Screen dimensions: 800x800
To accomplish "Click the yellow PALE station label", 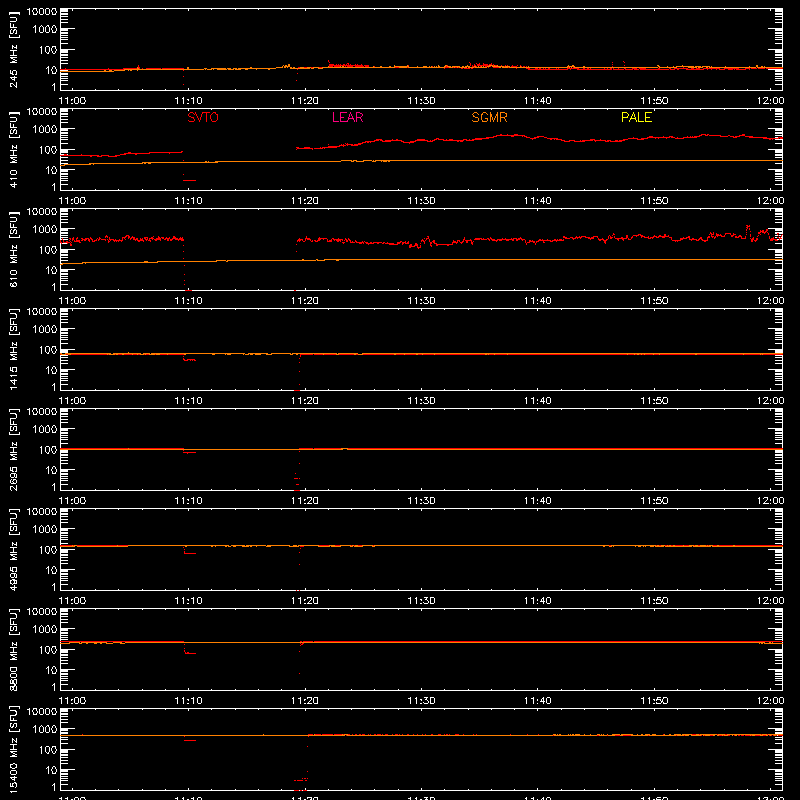I will click(x=636, y=117).
